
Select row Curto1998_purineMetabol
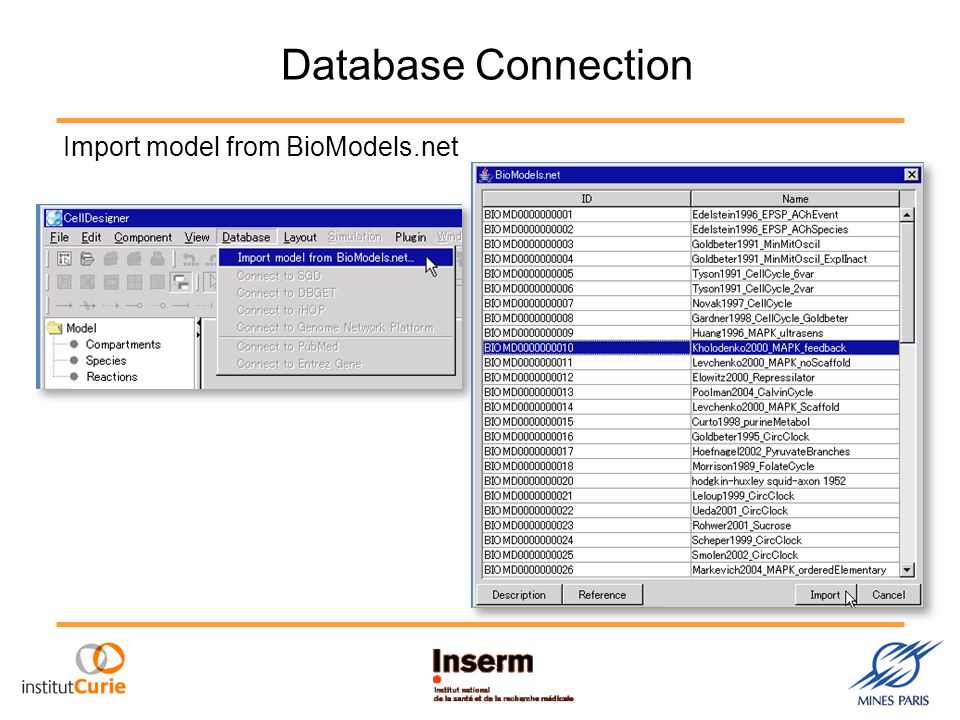click(691, 422)
